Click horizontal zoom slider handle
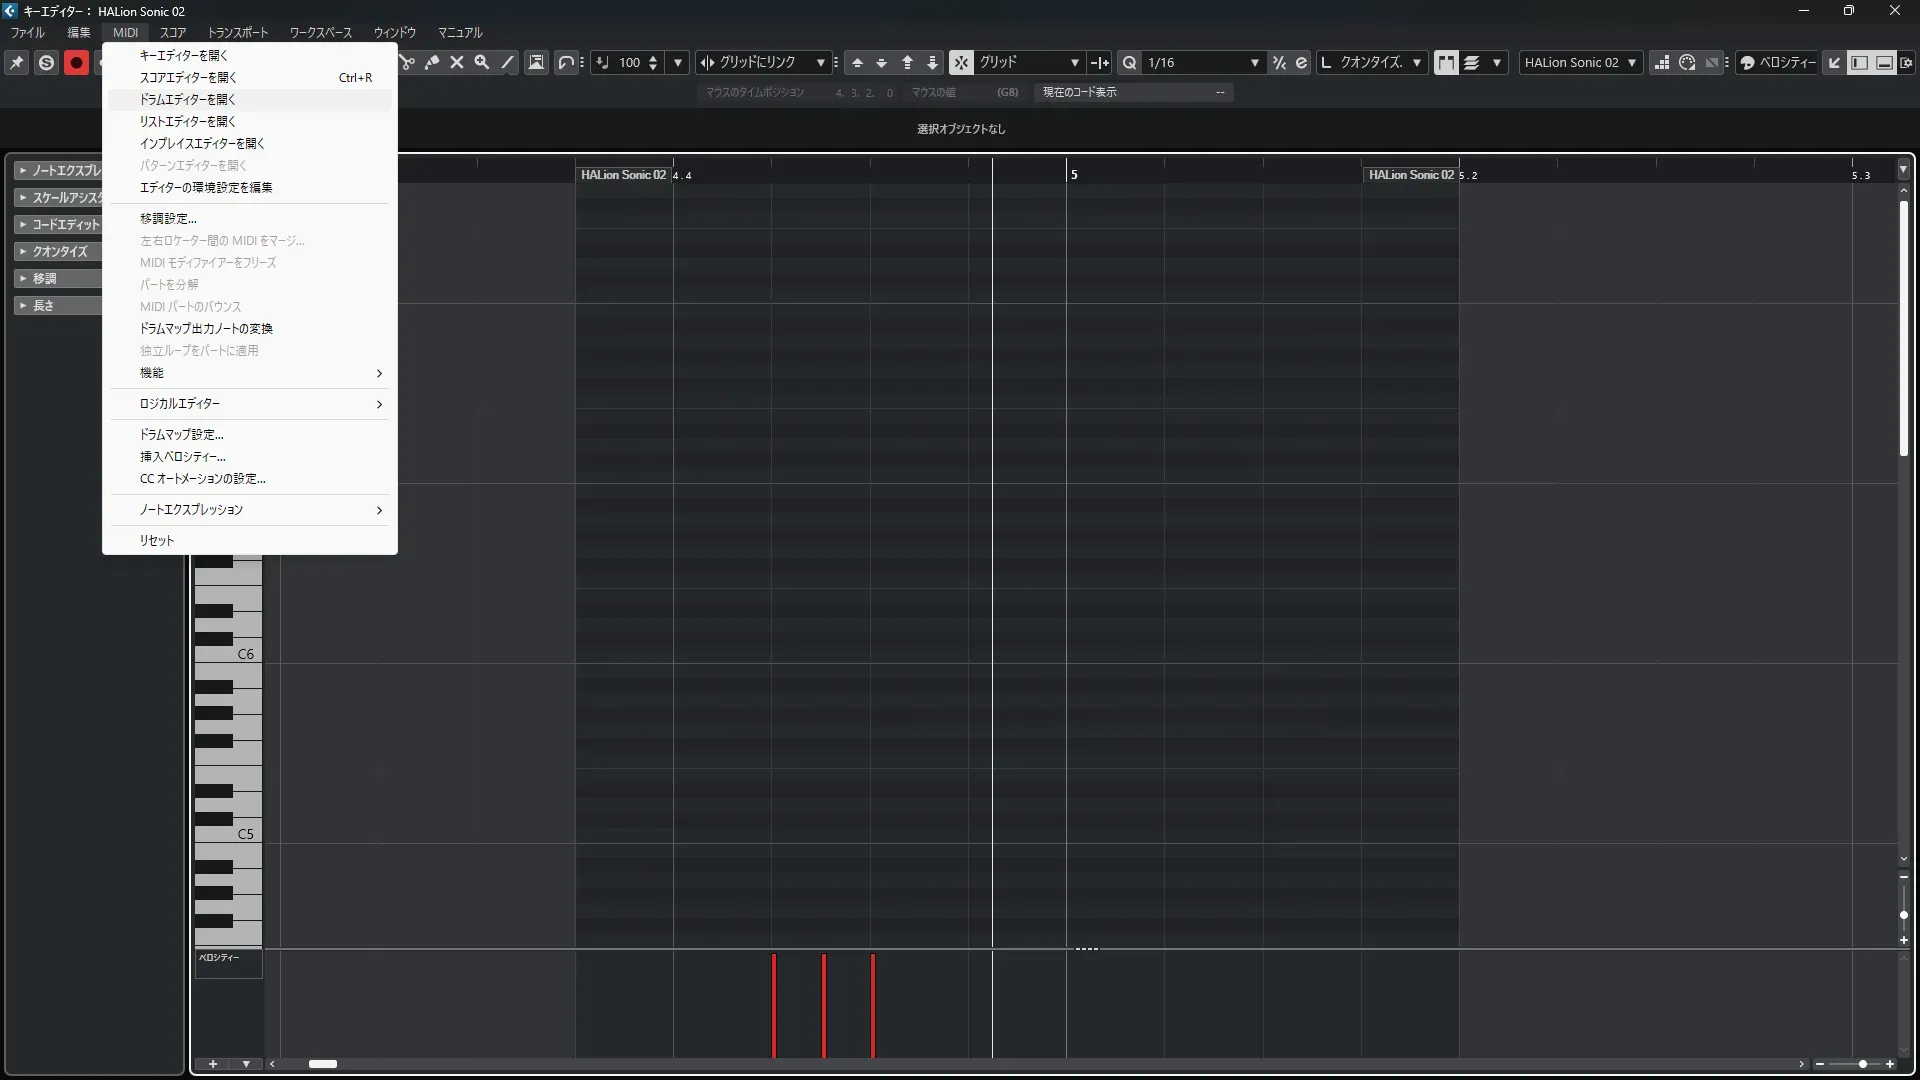Screen dimensions: 1920x1080 [1862, 1064]
